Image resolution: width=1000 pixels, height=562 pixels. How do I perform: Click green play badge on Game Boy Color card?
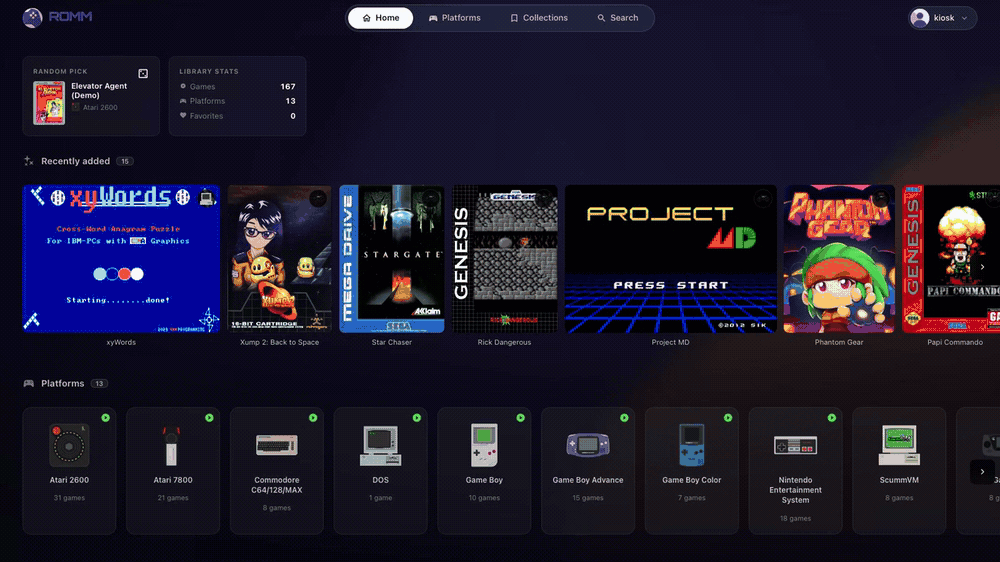click(x=728, y=418)
